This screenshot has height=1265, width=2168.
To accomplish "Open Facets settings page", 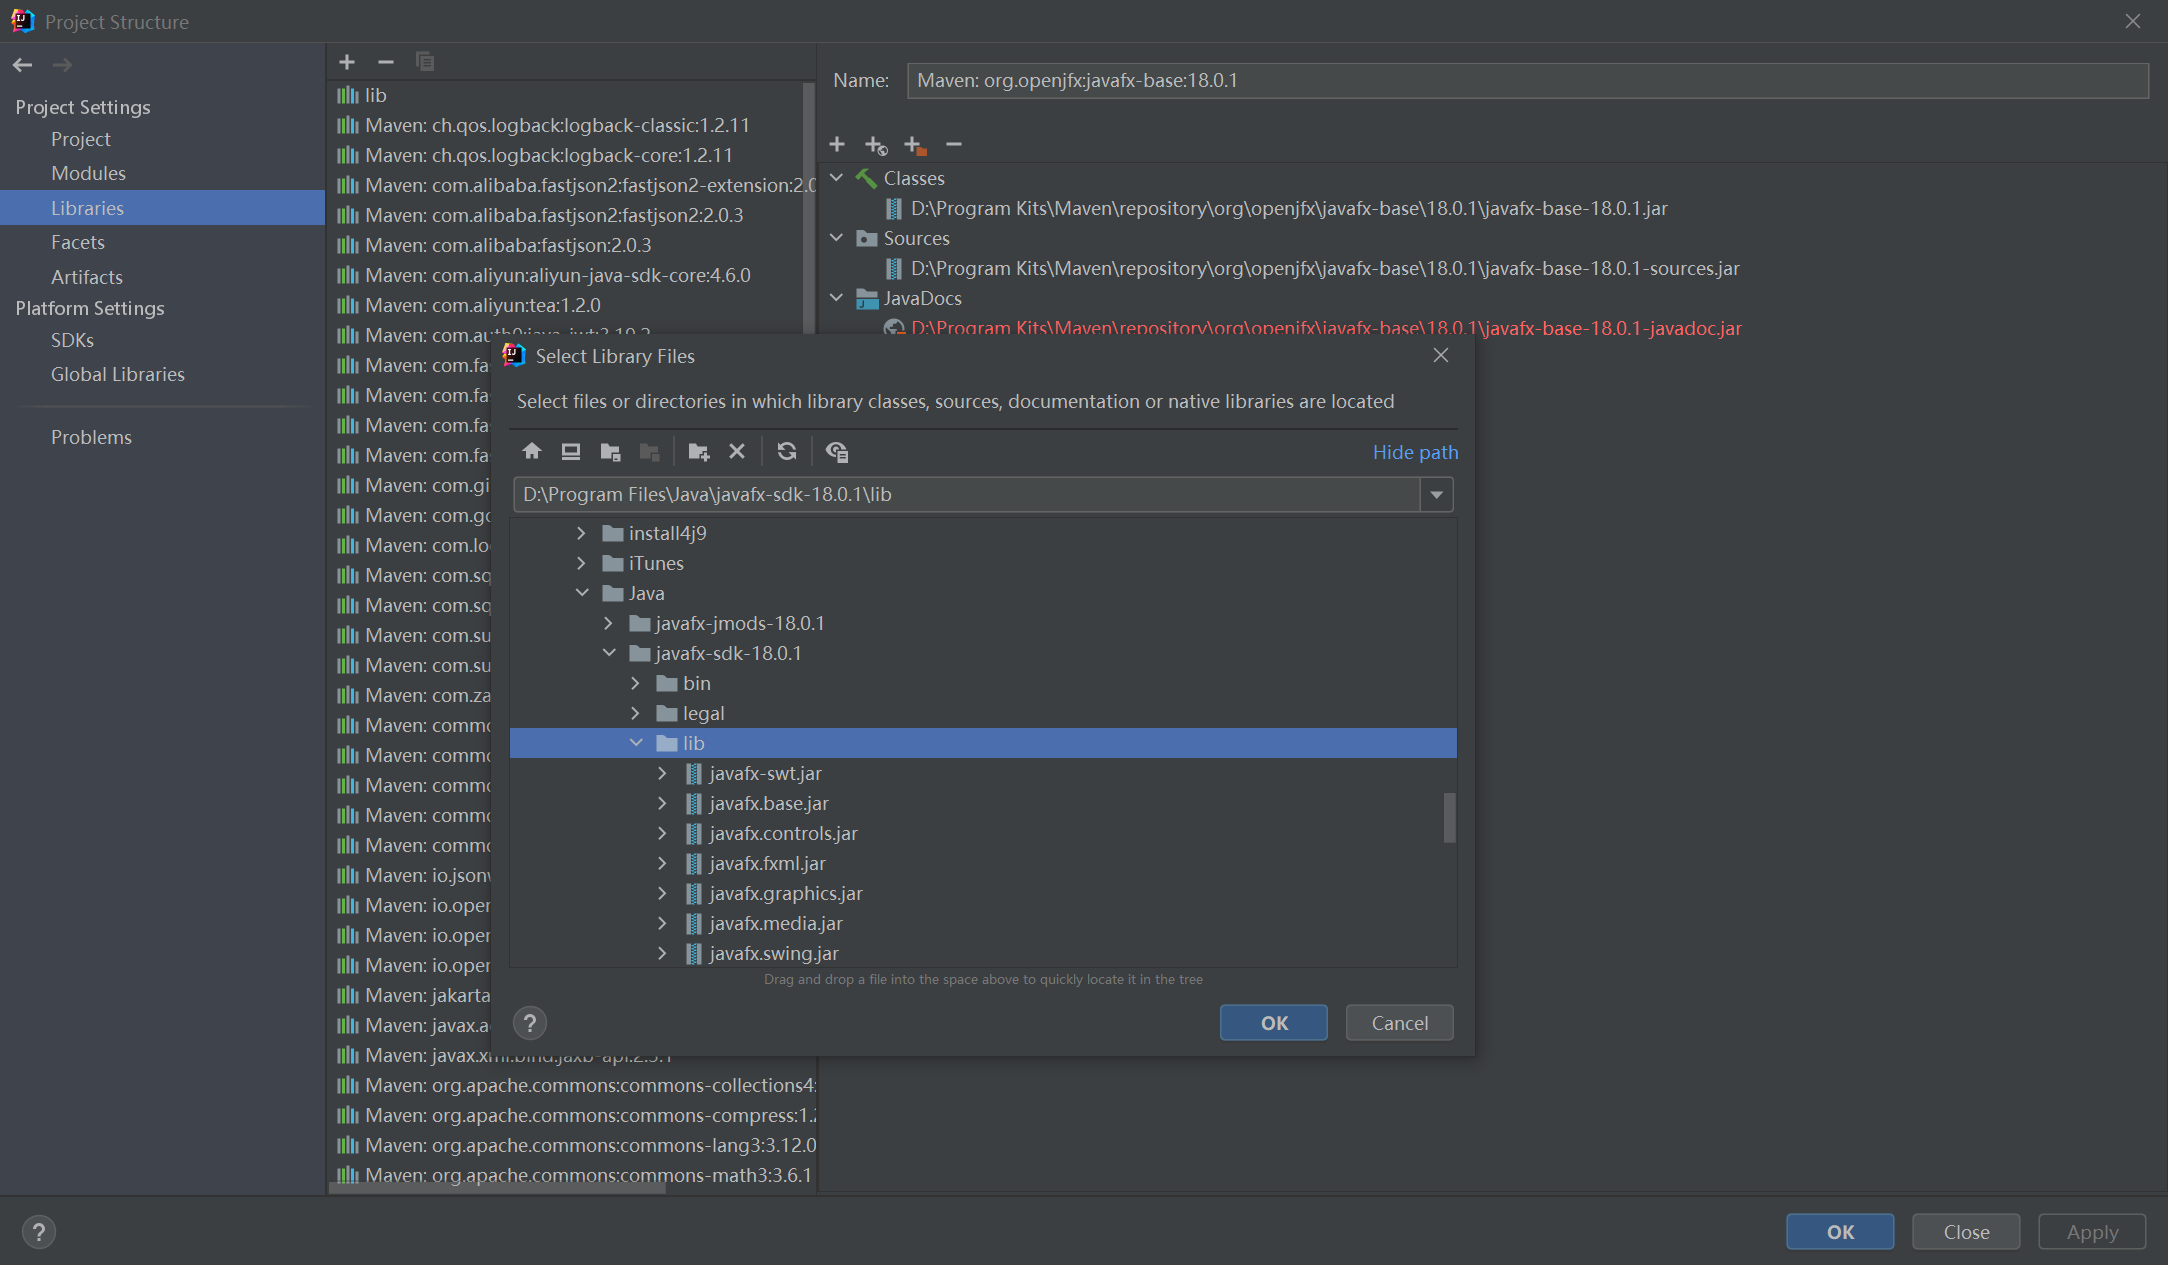I will click(78, 242).
